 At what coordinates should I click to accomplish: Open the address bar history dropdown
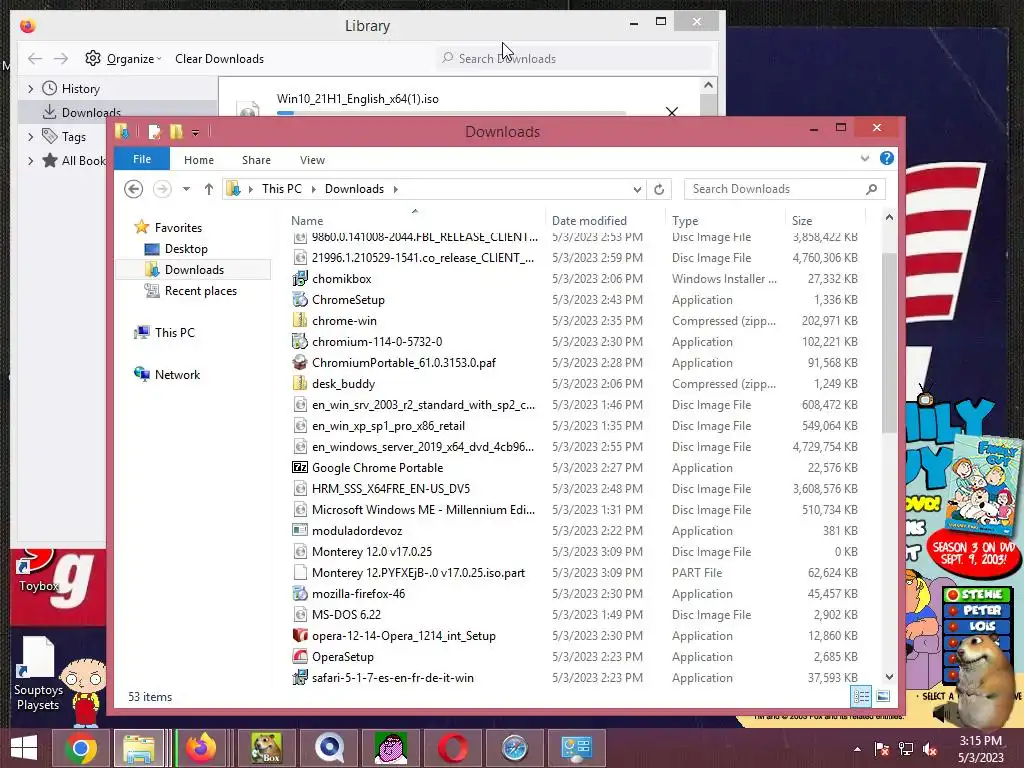click(x=637, y=189)
